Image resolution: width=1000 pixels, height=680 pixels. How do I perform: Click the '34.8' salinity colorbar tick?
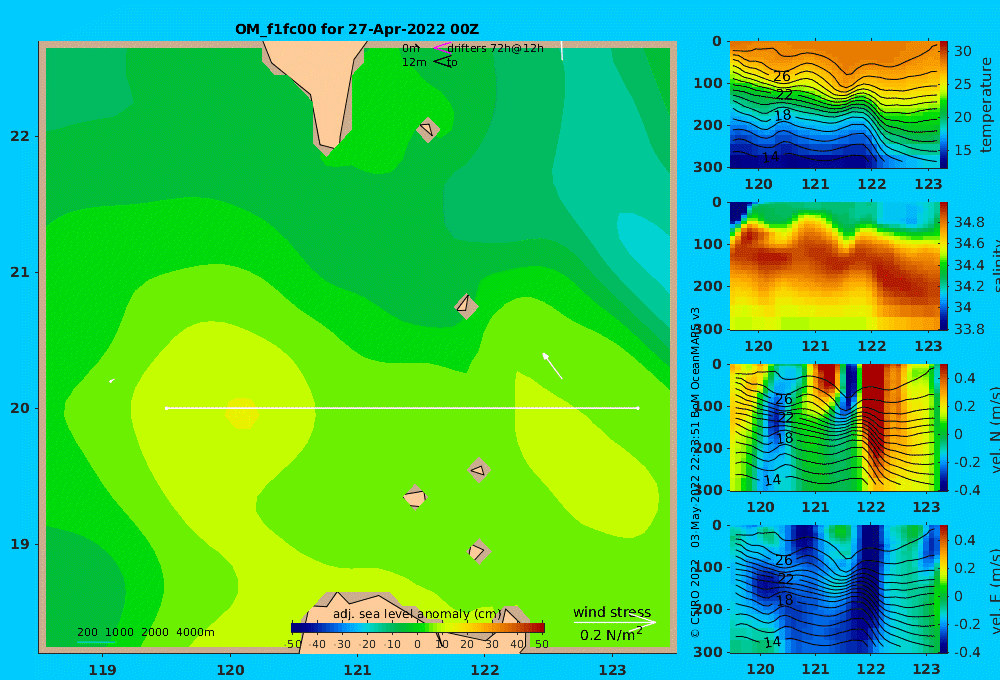[x=969, y=222]
